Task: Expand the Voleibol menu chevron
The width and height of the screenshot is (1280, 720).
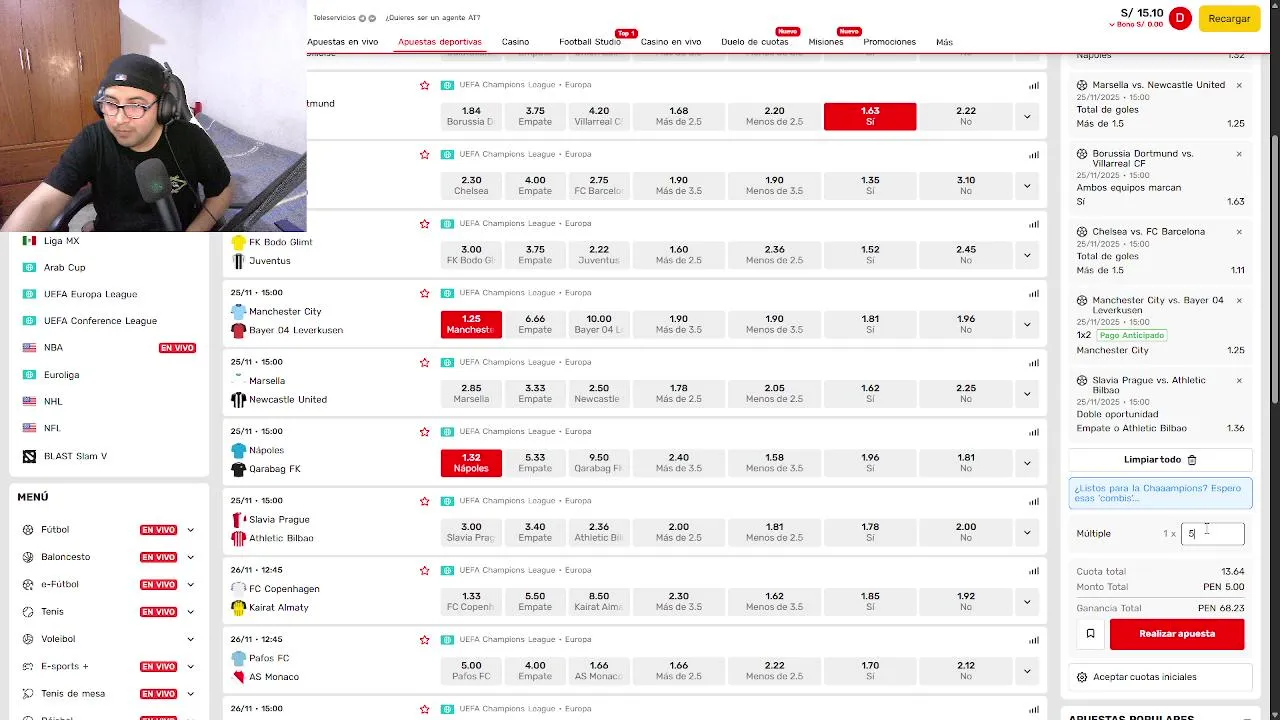Action: [190, 639]
